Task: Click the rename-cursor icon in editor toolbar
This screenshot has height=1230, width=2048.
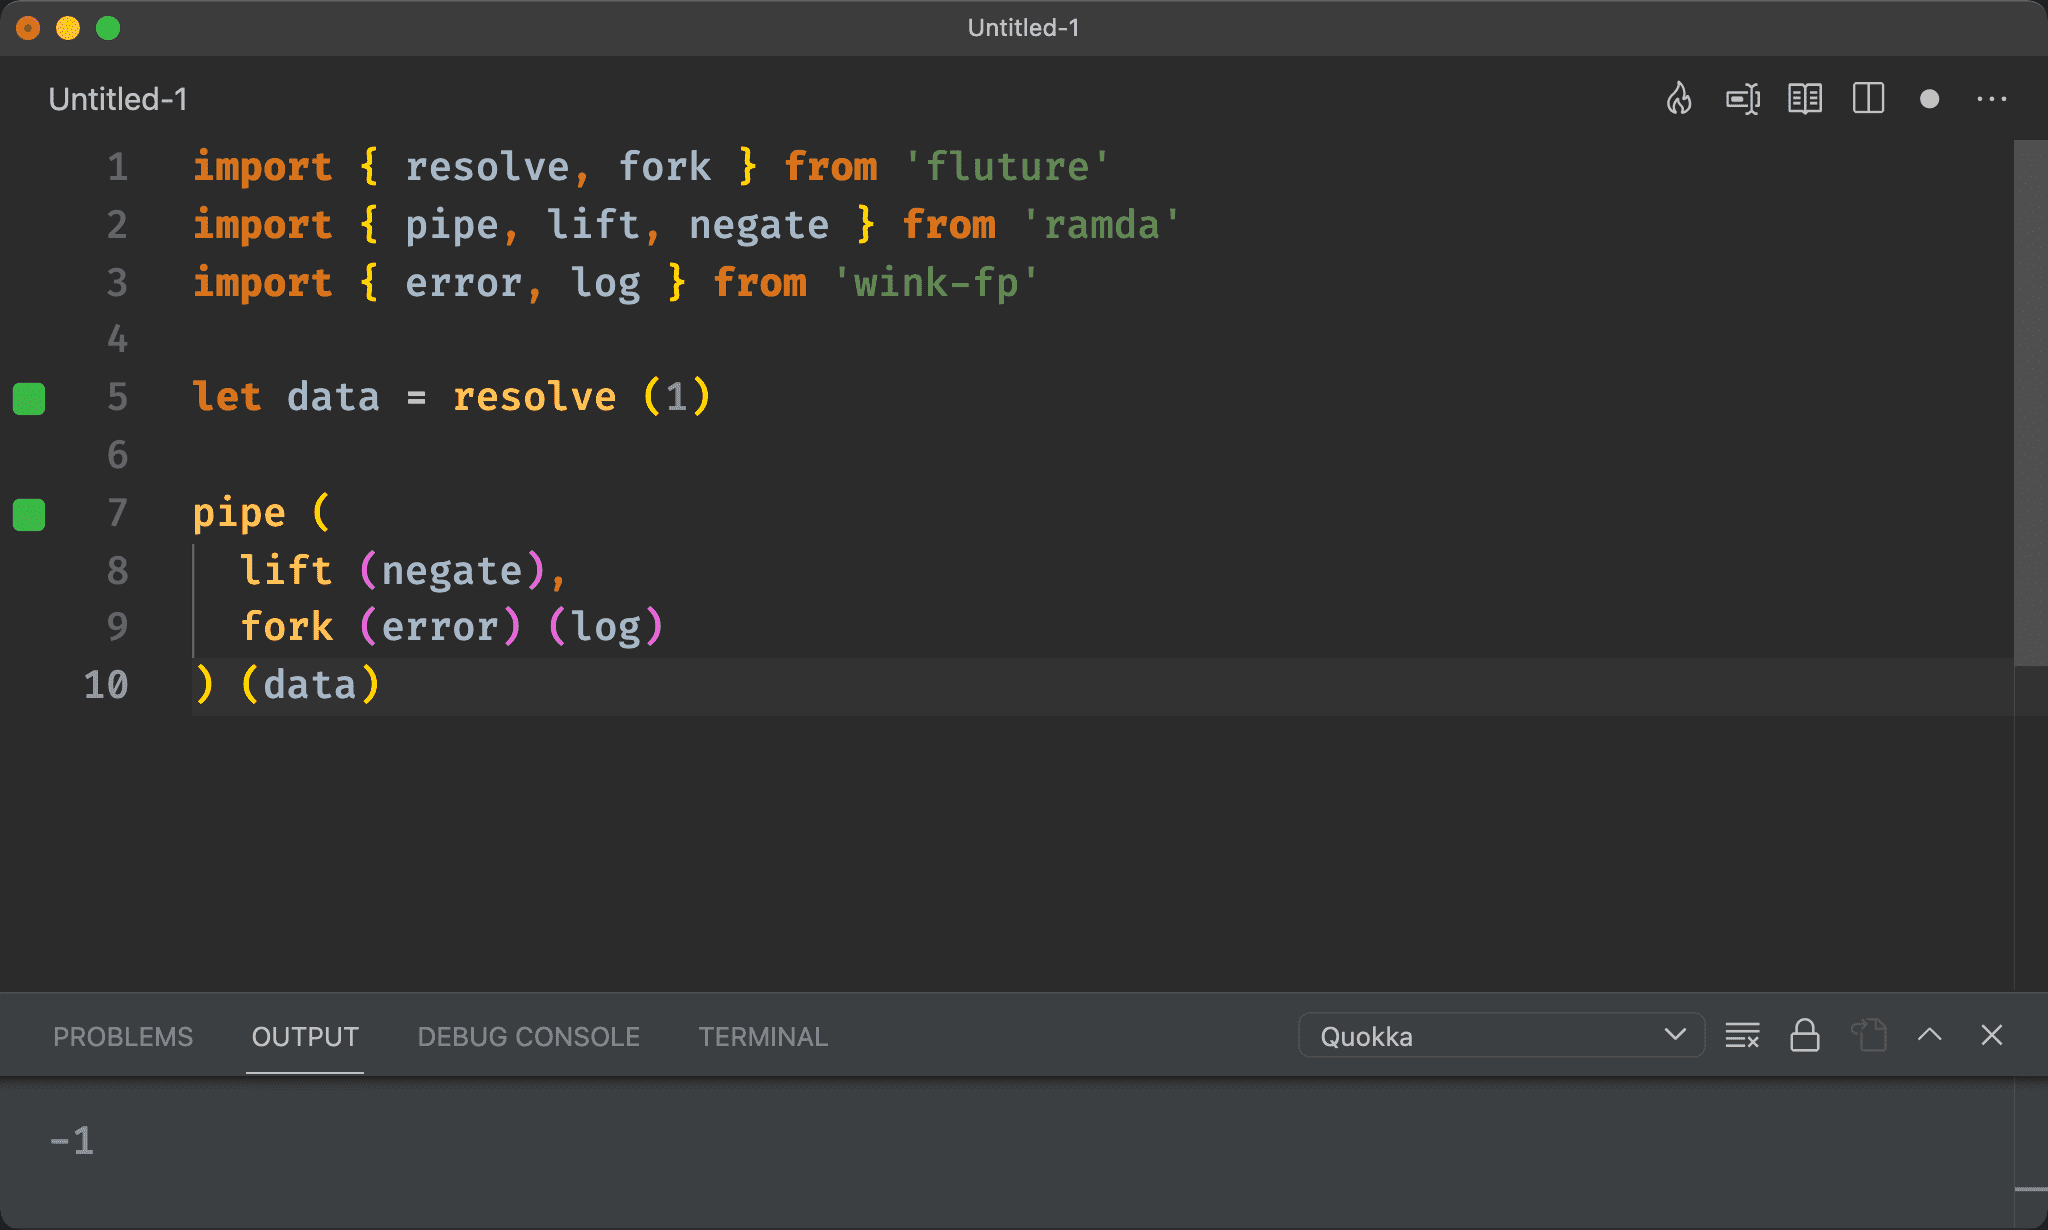Action: [1743, 99]
